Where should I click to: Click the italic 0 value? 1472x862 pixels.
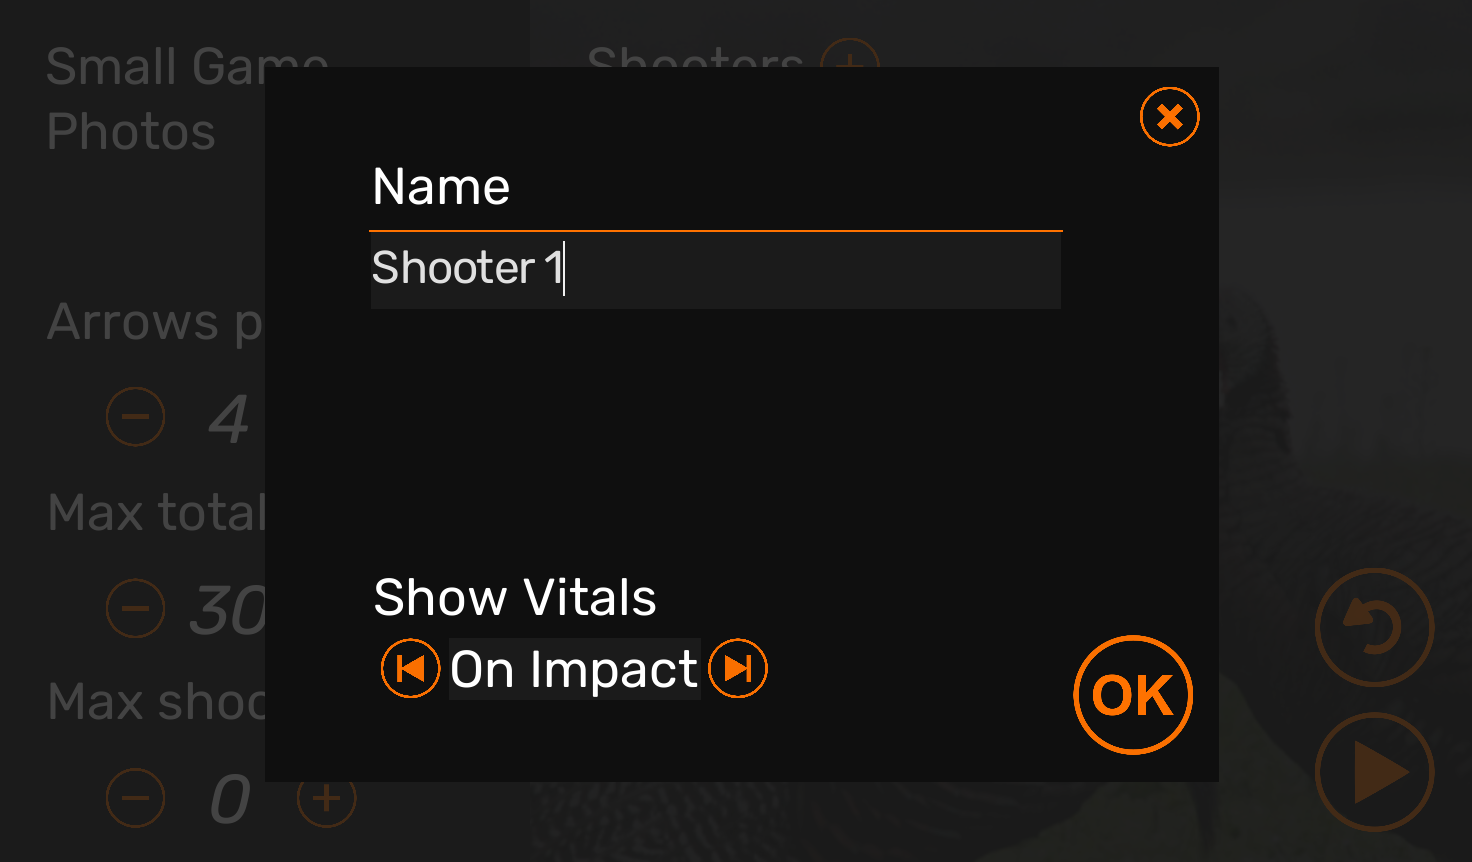(x=230, y=799)
